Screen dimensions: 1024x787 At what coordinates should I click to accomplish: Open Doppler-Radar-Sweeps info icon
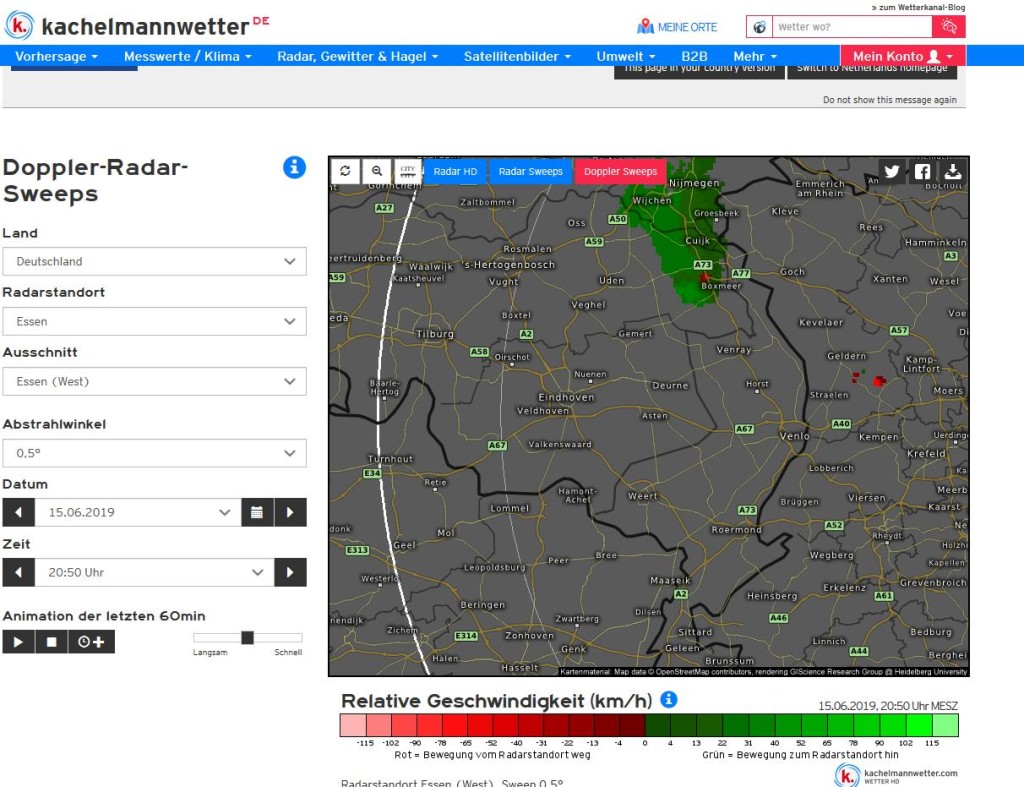point(294,167)
